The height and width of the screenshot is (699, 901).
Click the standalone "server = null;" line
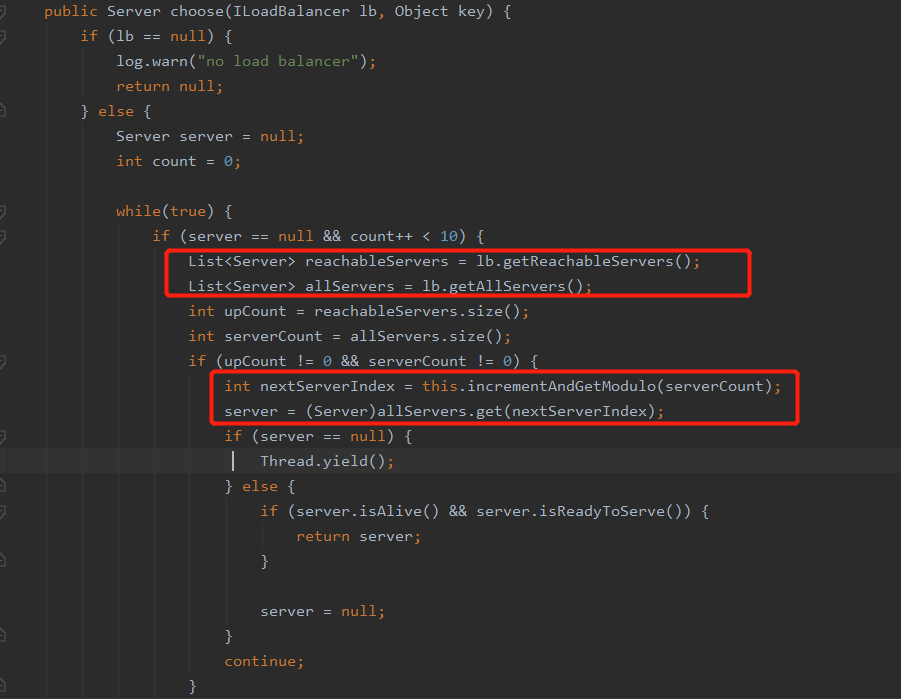pyautogui.click(x=322, y=612)
